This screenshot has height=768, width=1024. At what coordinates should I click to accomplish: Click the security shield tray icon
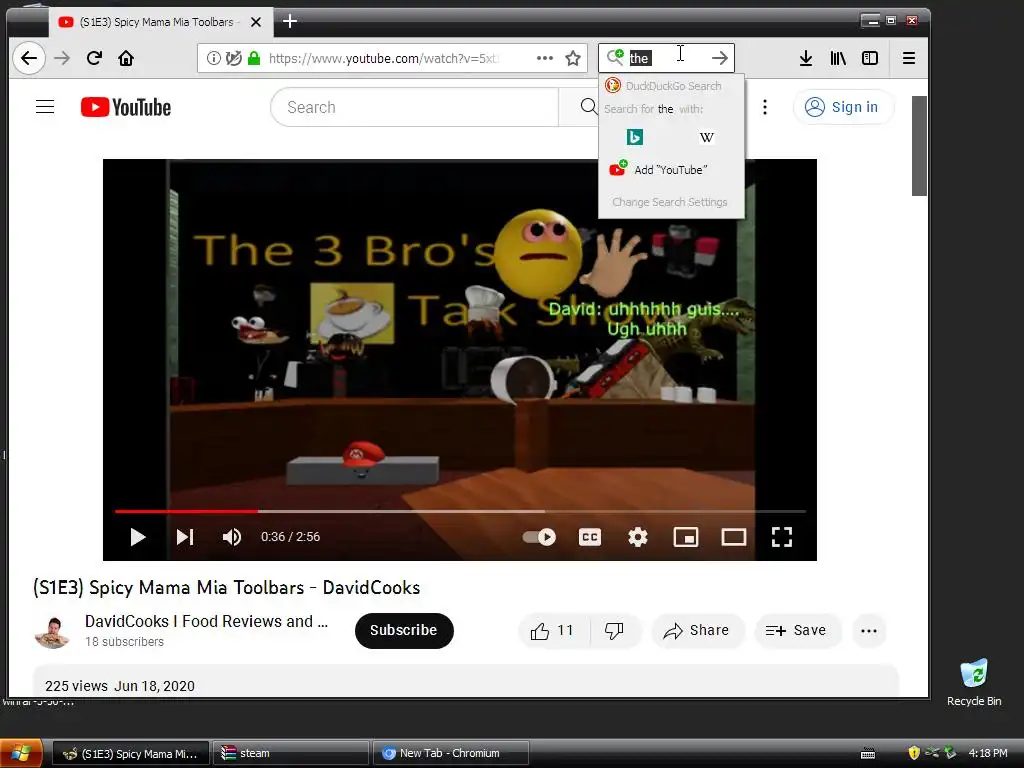[x=914, y=753]
